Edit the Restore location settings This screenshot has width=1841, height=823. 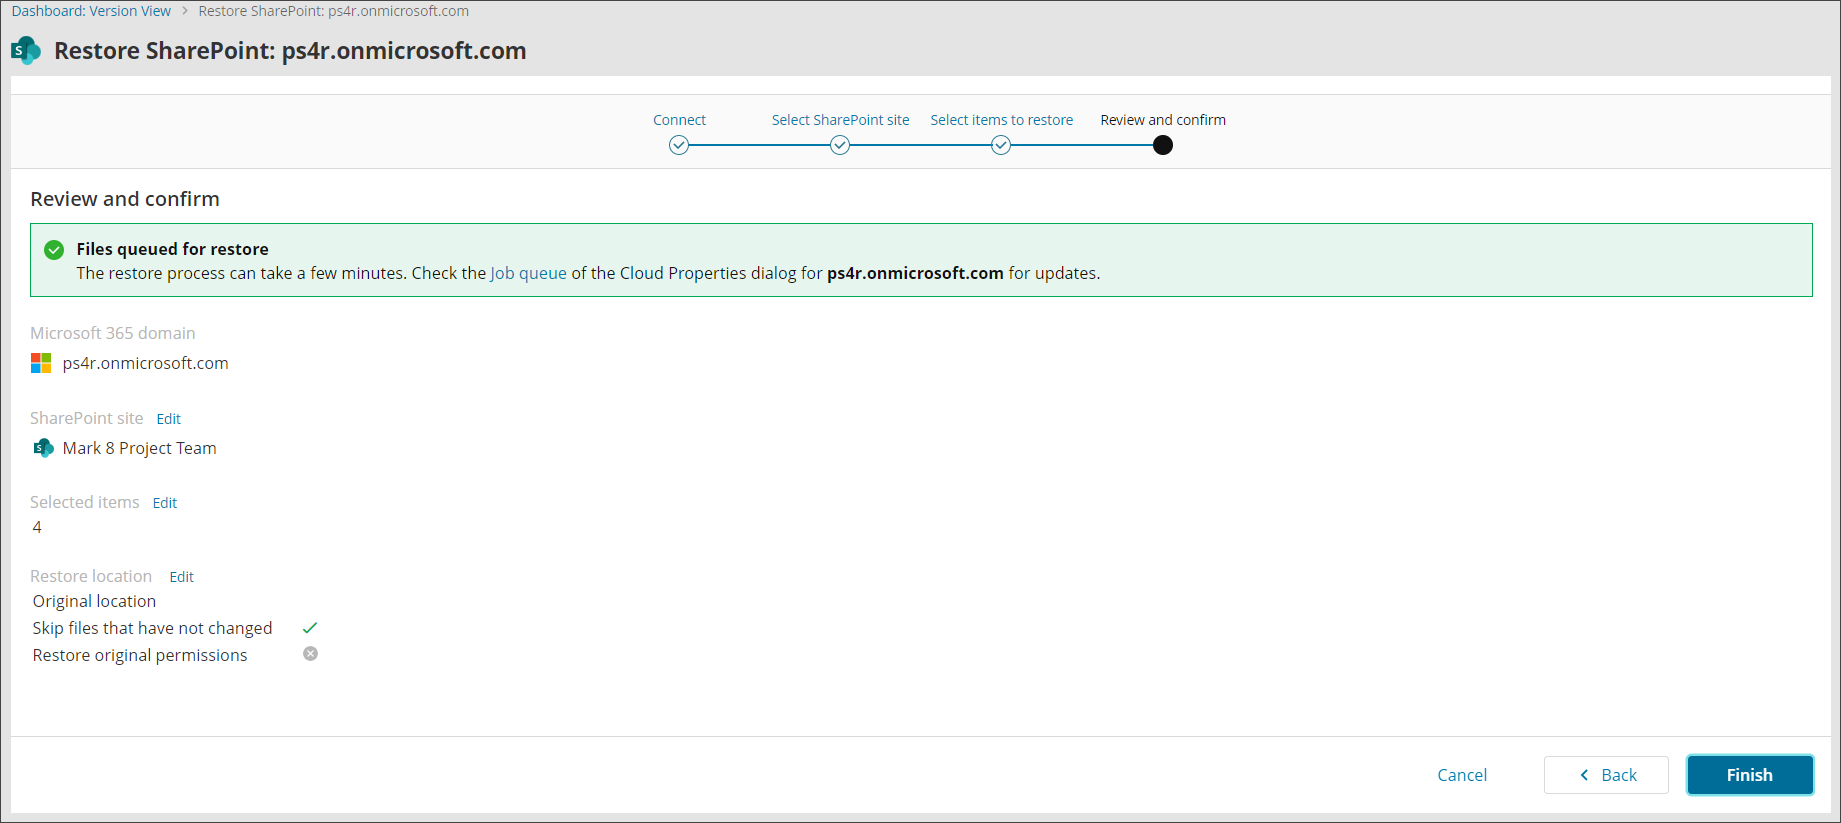(x=181, y=577)
